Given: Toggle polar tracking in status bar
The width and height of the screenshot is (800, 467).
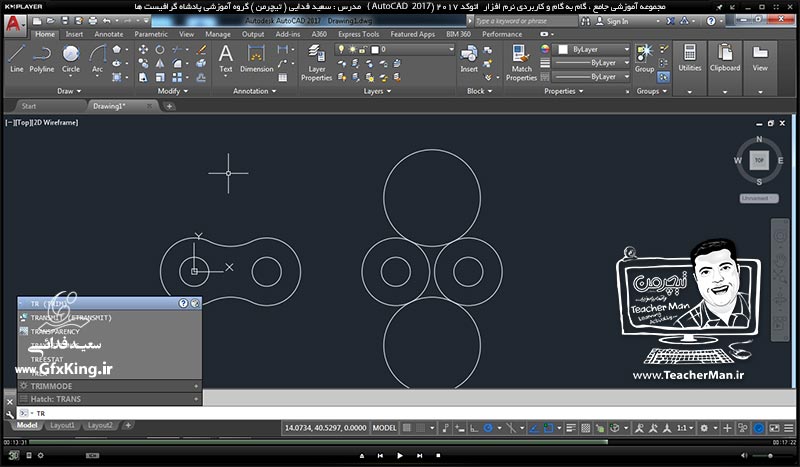Looking at the screenshot, I should pos(488,428).
